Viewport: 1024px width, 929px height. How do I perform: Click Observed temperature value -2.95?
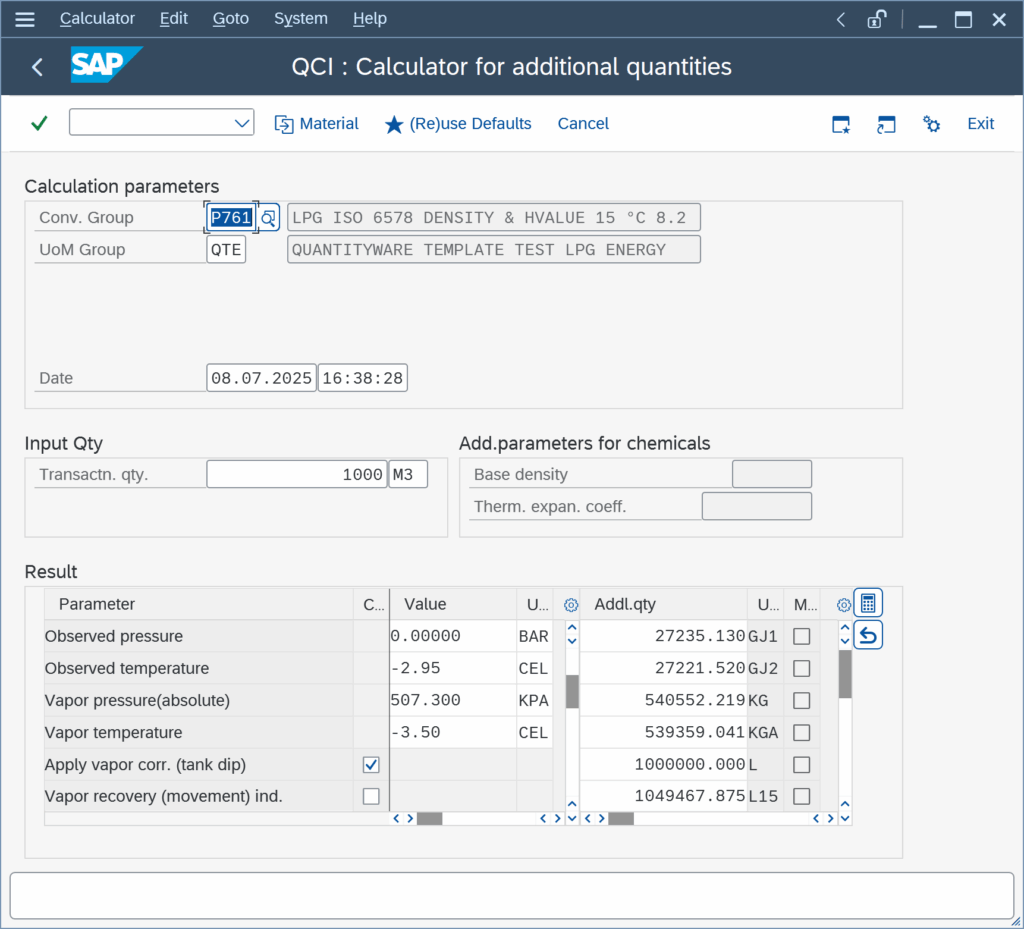click(453, 669)
